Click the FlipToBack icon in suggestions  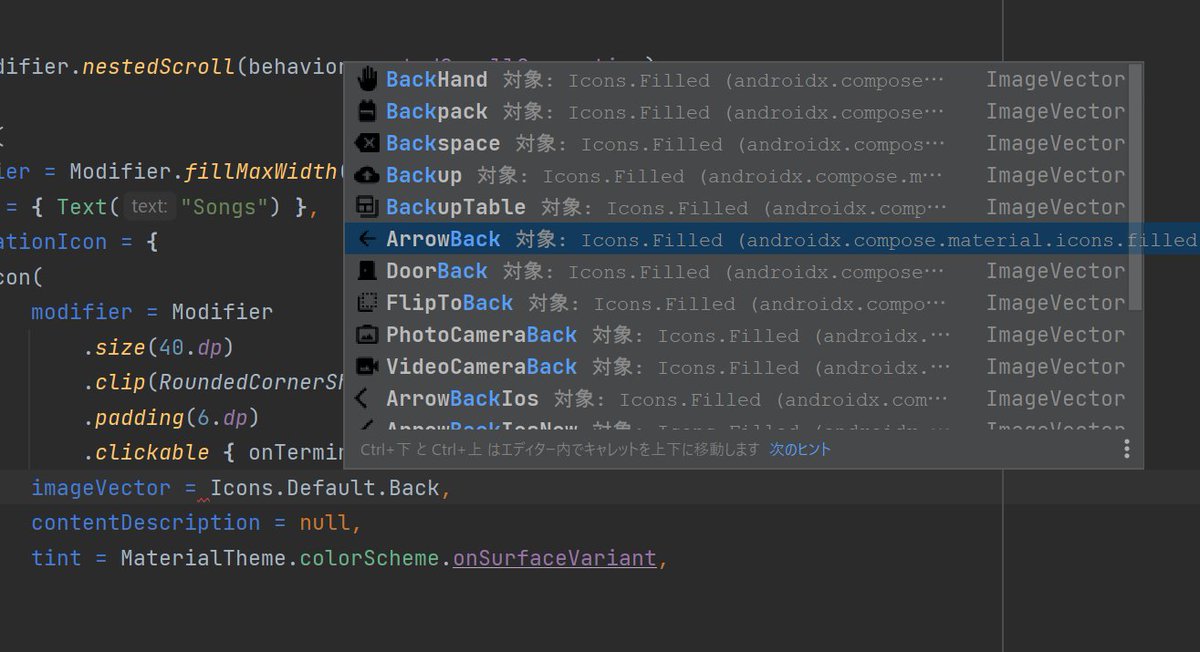point(367,304)
